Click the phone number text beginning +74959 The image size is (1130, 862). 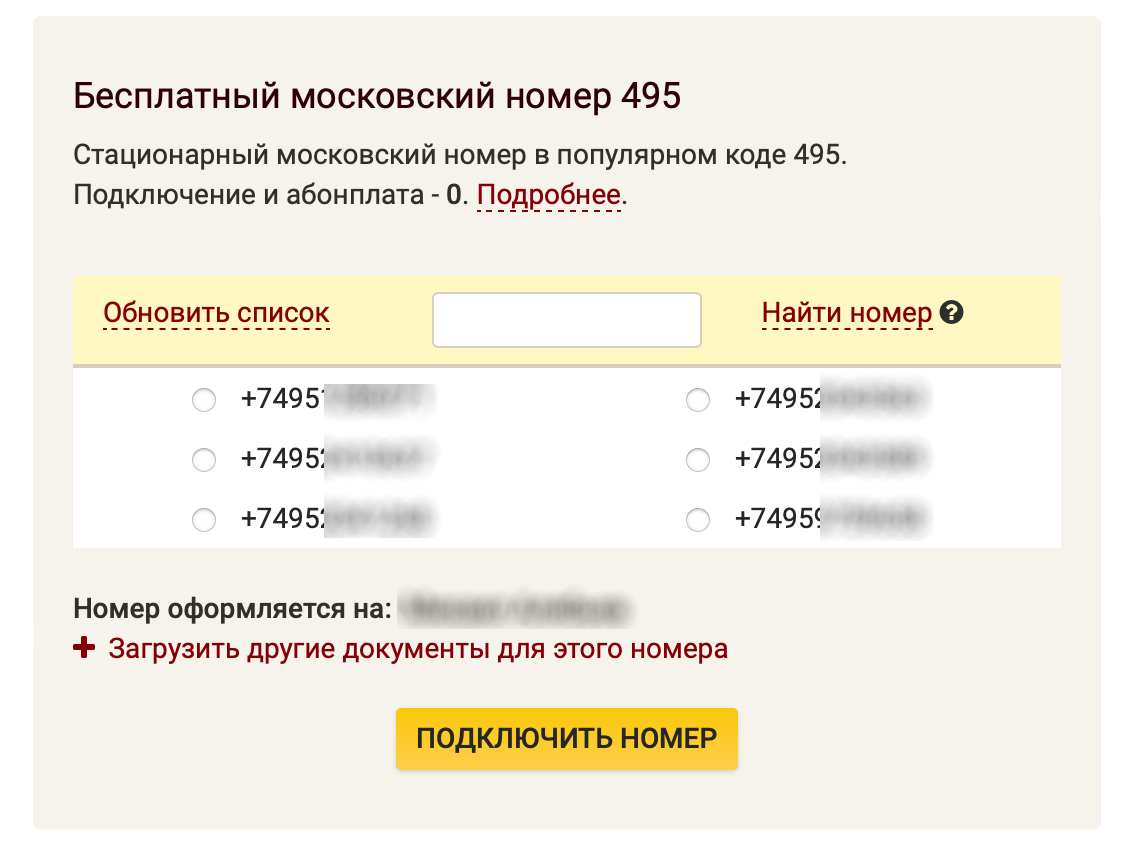coord(831,518)
